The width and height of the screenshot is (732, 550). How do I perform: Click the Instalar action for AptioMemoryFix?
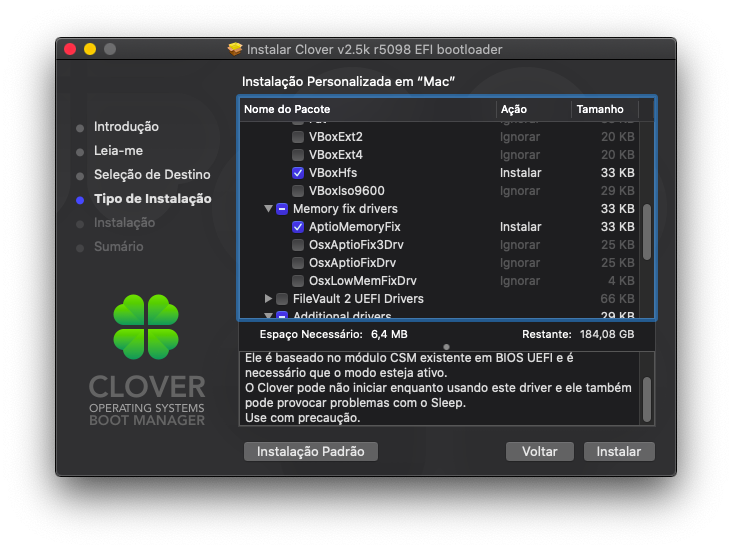click(x=521, y=227)
